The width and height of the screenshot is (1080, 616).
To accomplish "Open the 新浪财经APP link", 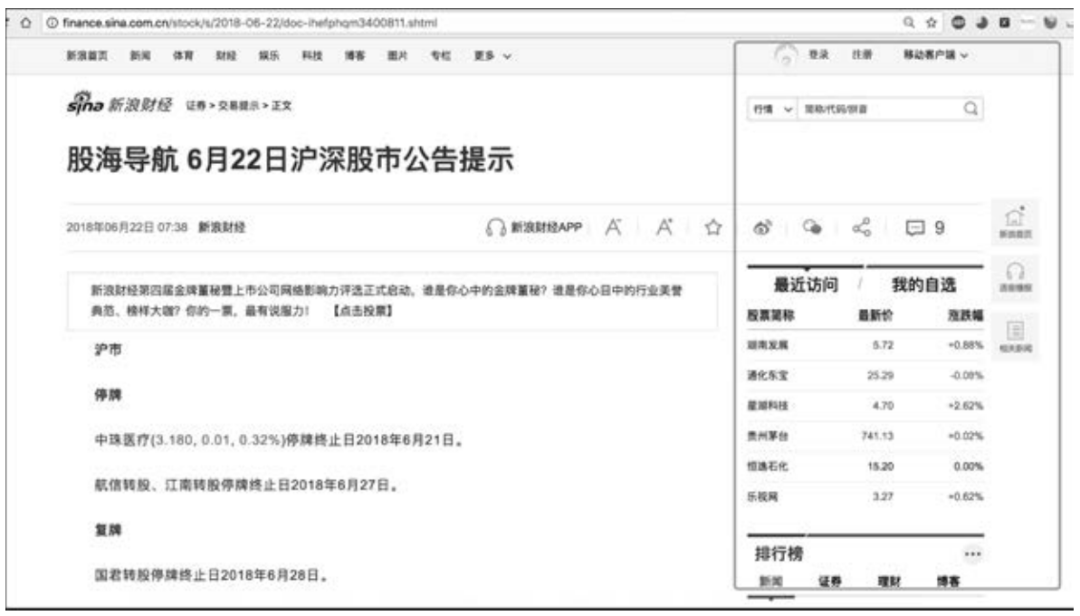I will (546, 227).
